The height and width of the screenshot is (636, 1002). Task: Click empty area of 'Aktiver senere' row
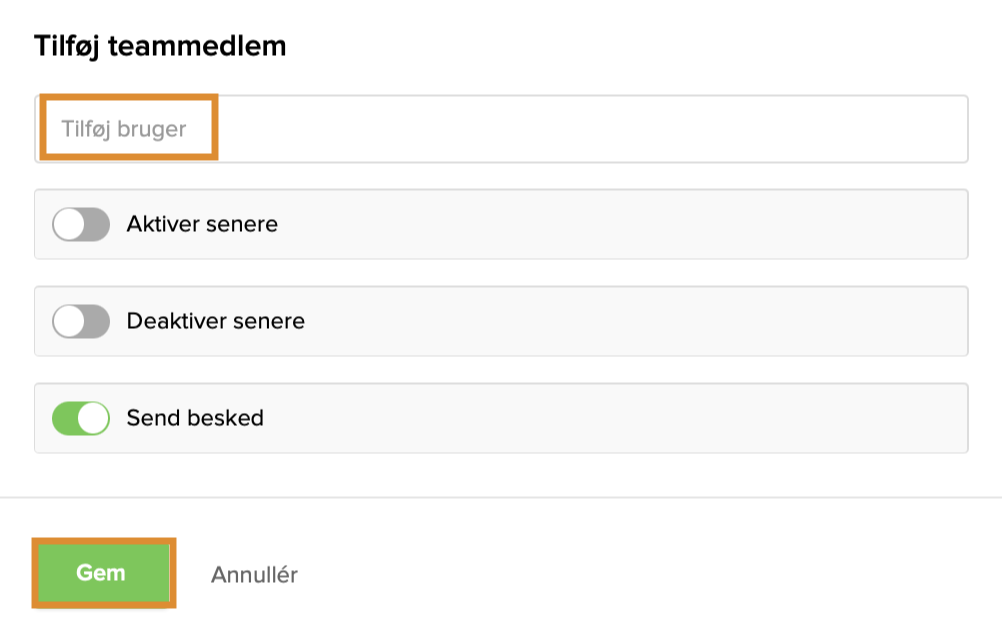point(650,224)
